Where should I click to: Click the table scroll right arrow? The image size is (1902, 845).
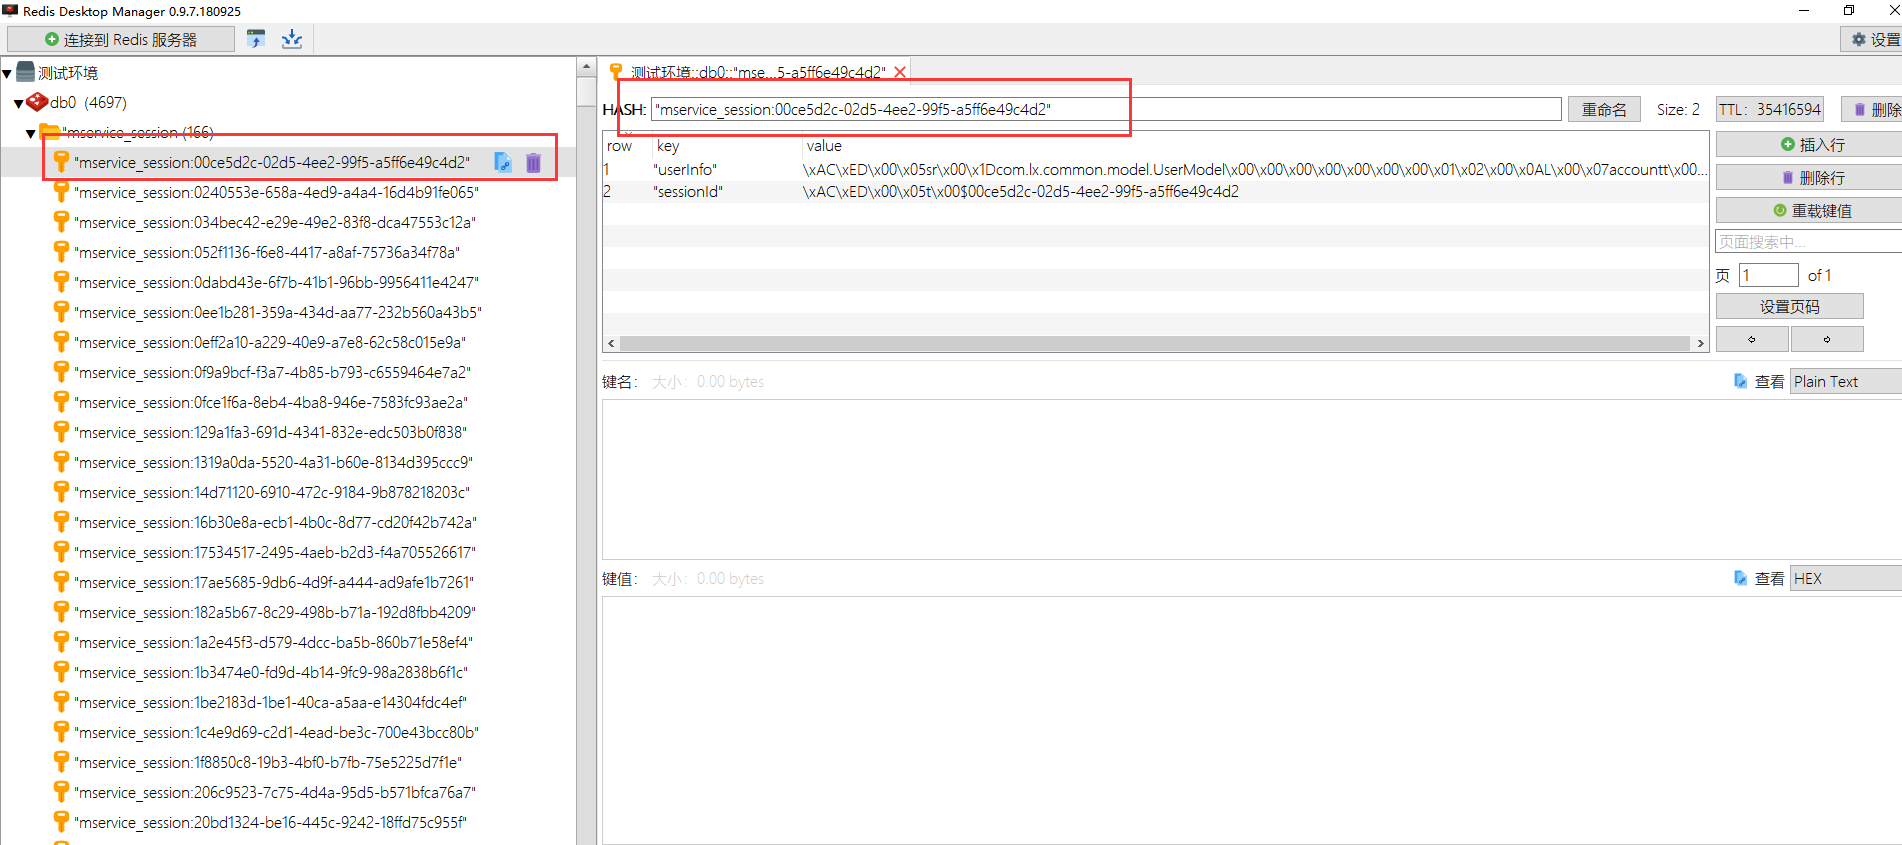(1700, 343)
